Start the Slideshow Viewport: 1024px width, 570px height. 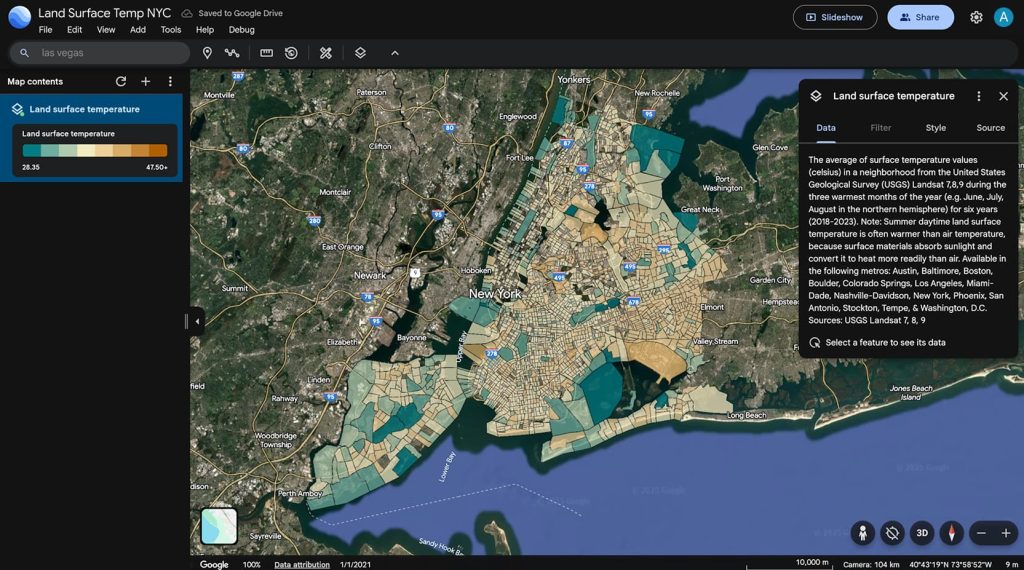tap(834, 17)
